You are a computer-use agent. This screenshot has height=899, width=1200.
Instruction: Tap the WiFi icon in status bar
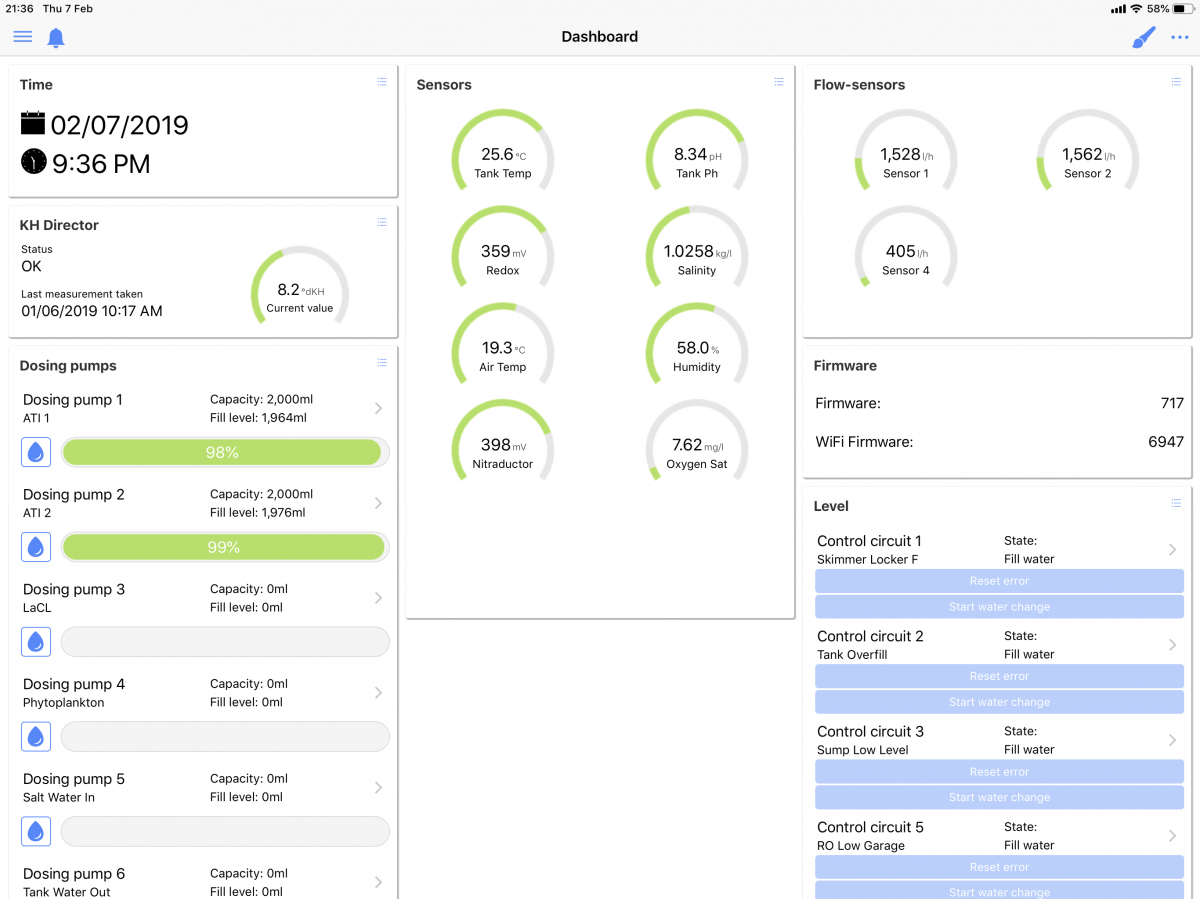click(1136, 9)
